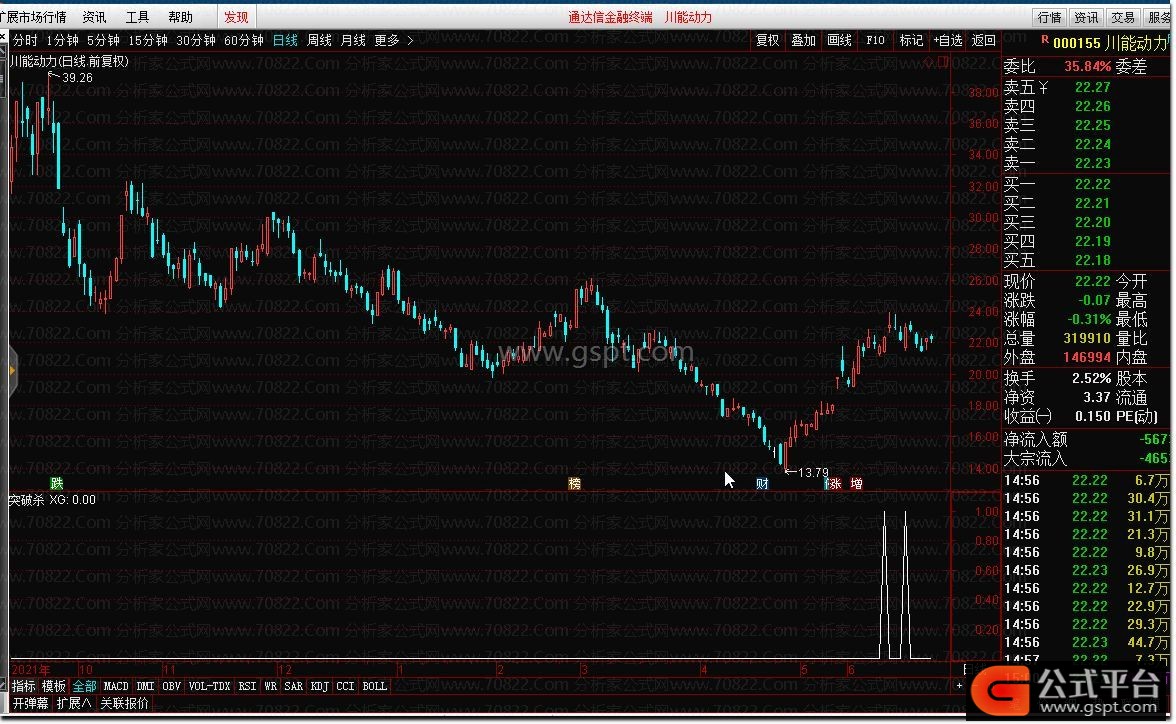Click the 返回 back button
The height and width of the screenshot is (724, 1176).
tap(983, 41)
